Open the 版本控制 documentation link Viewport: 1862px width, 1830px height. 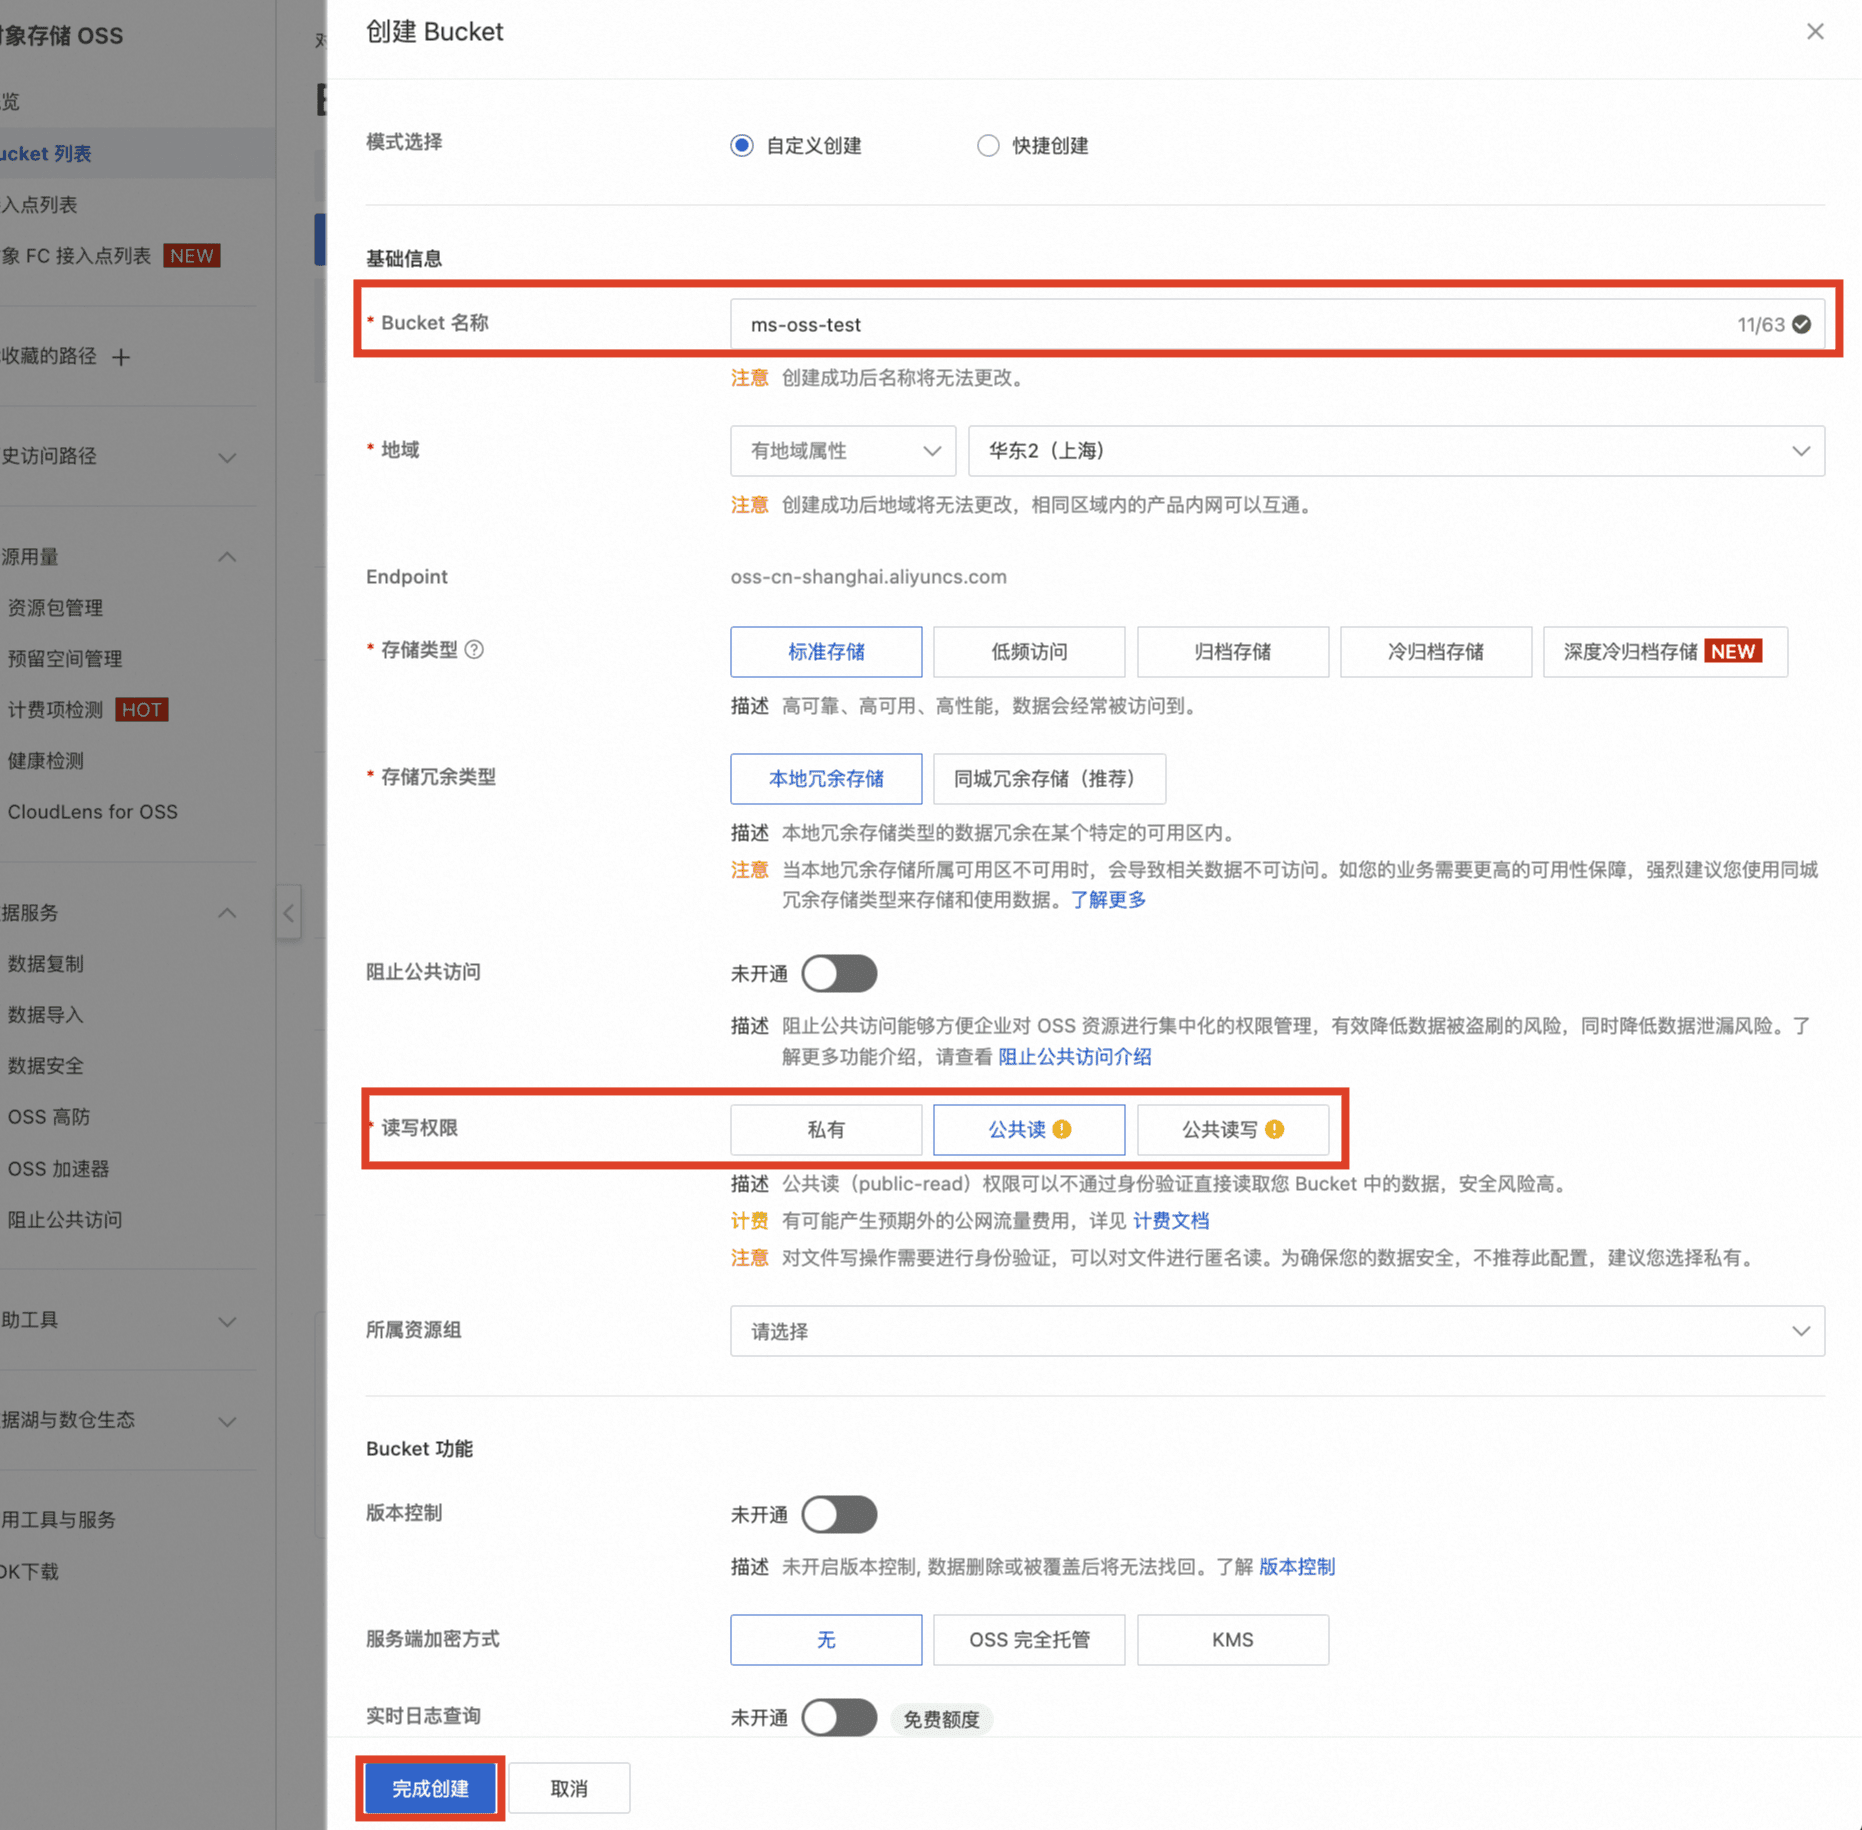[1296, 1566]
